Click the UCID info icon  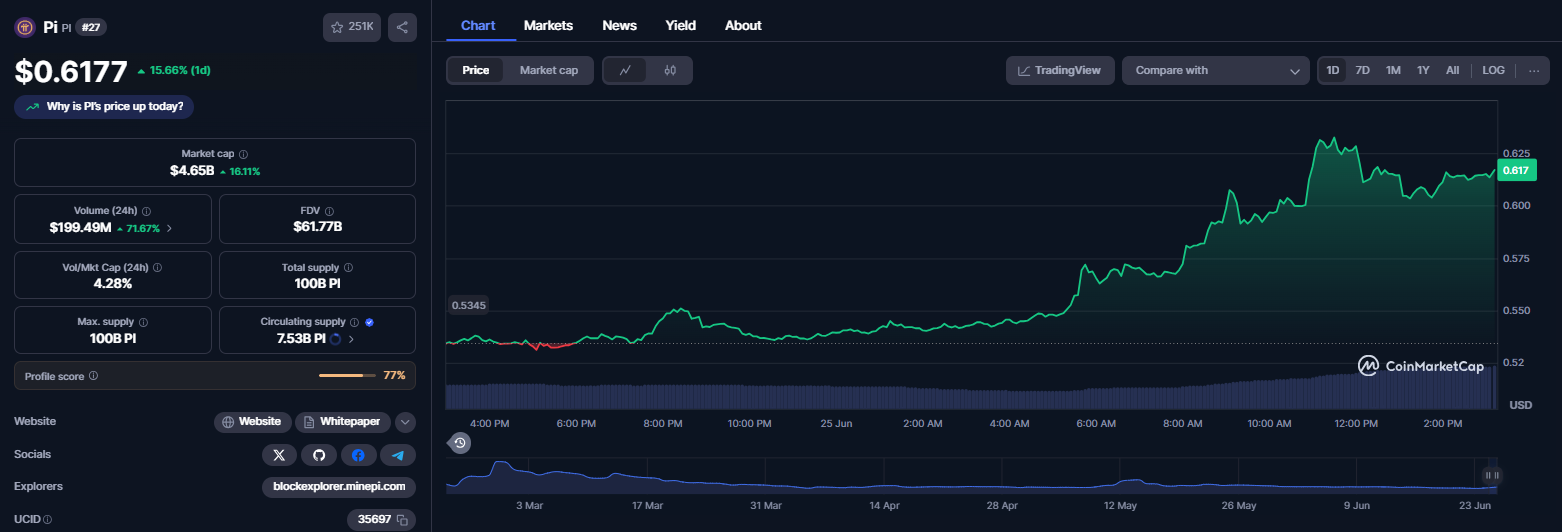(47, 520)
